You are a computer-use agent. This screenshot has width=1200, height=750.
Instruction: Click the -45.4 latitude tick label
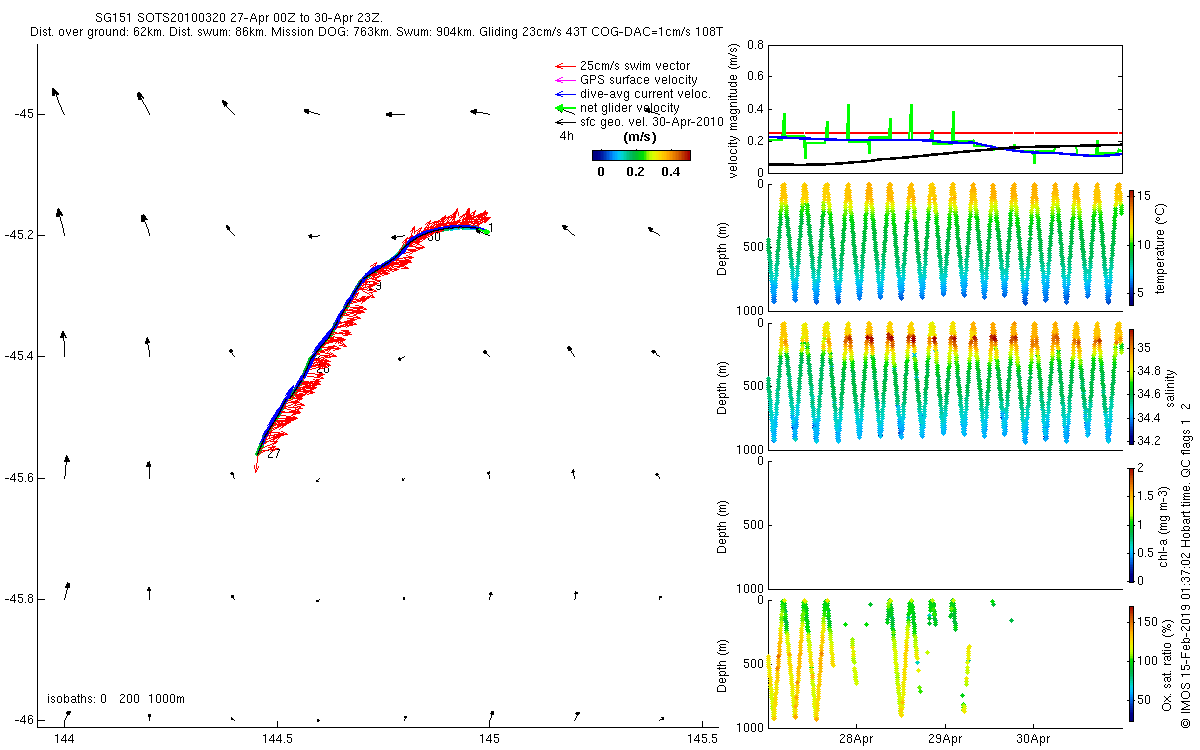[21, 356]
